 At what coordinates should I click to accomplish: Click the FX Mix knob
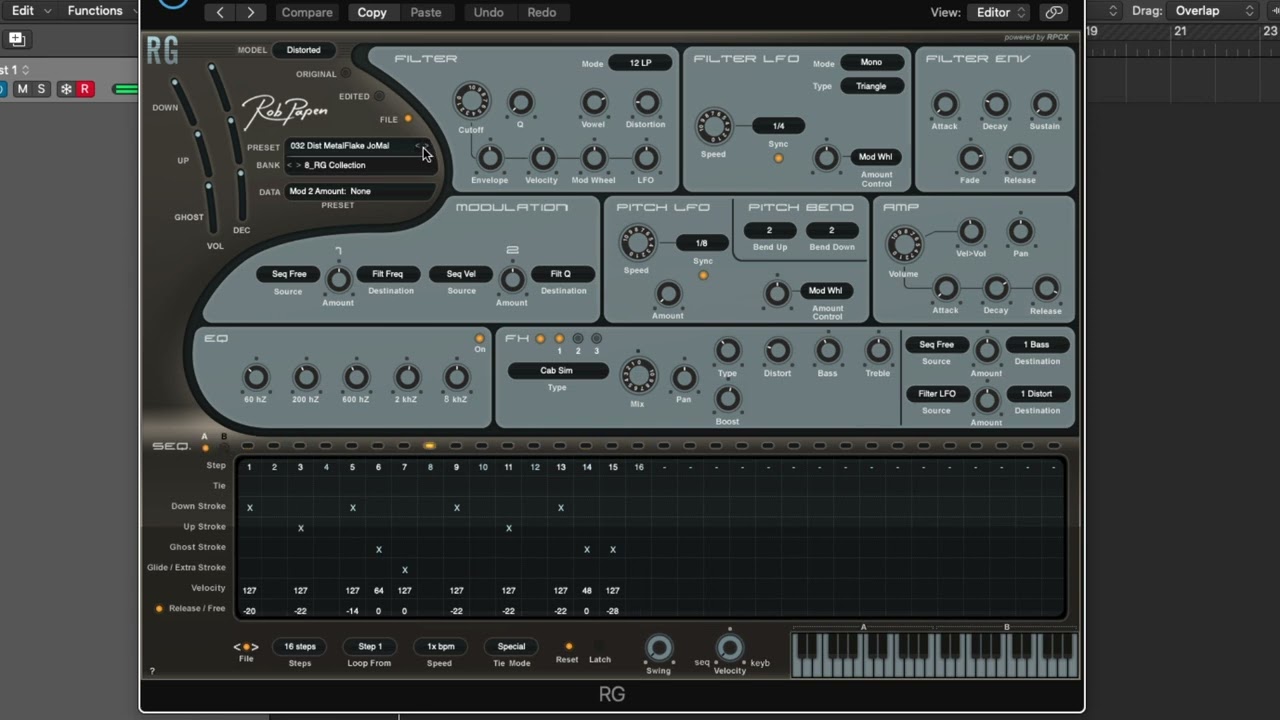click(638, 376)
